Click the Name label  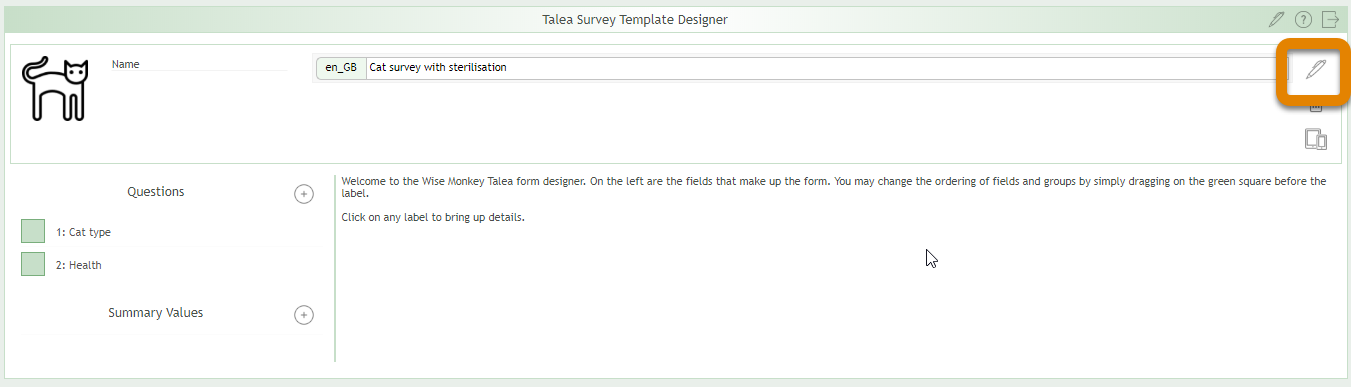(x=126, y=64)
